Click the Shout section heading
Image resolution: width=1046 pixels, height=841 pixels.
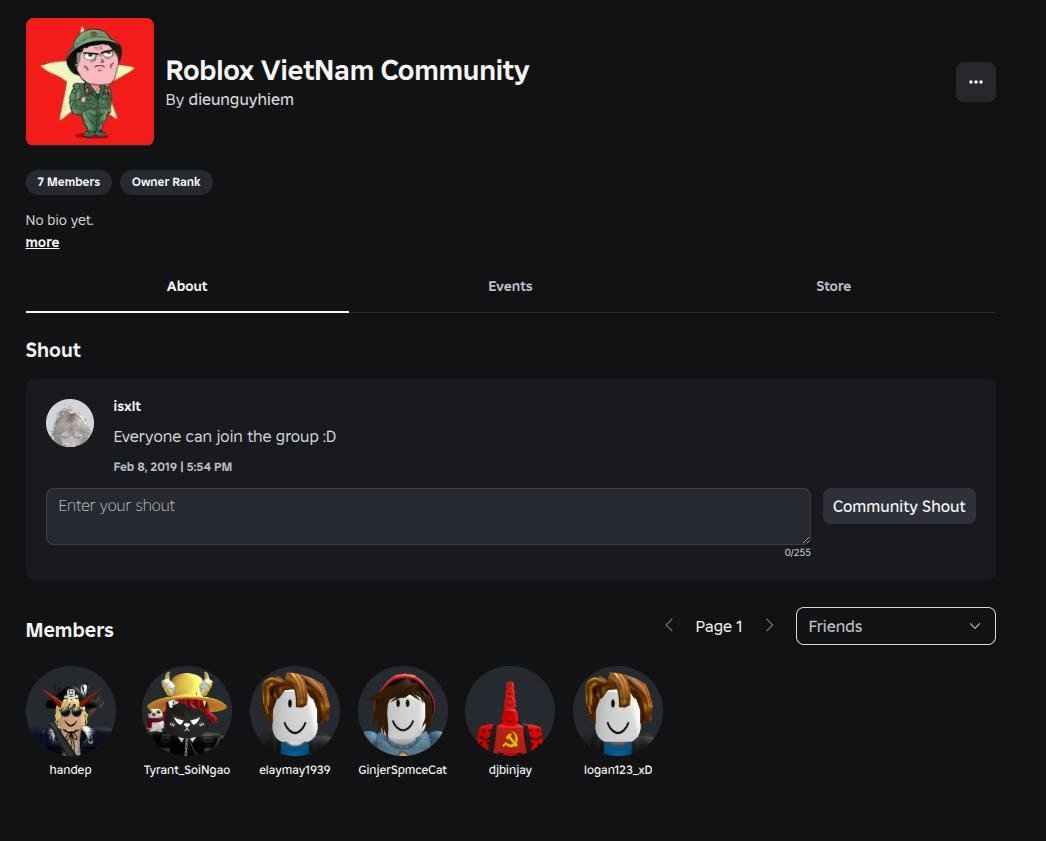tap(53, 350)
